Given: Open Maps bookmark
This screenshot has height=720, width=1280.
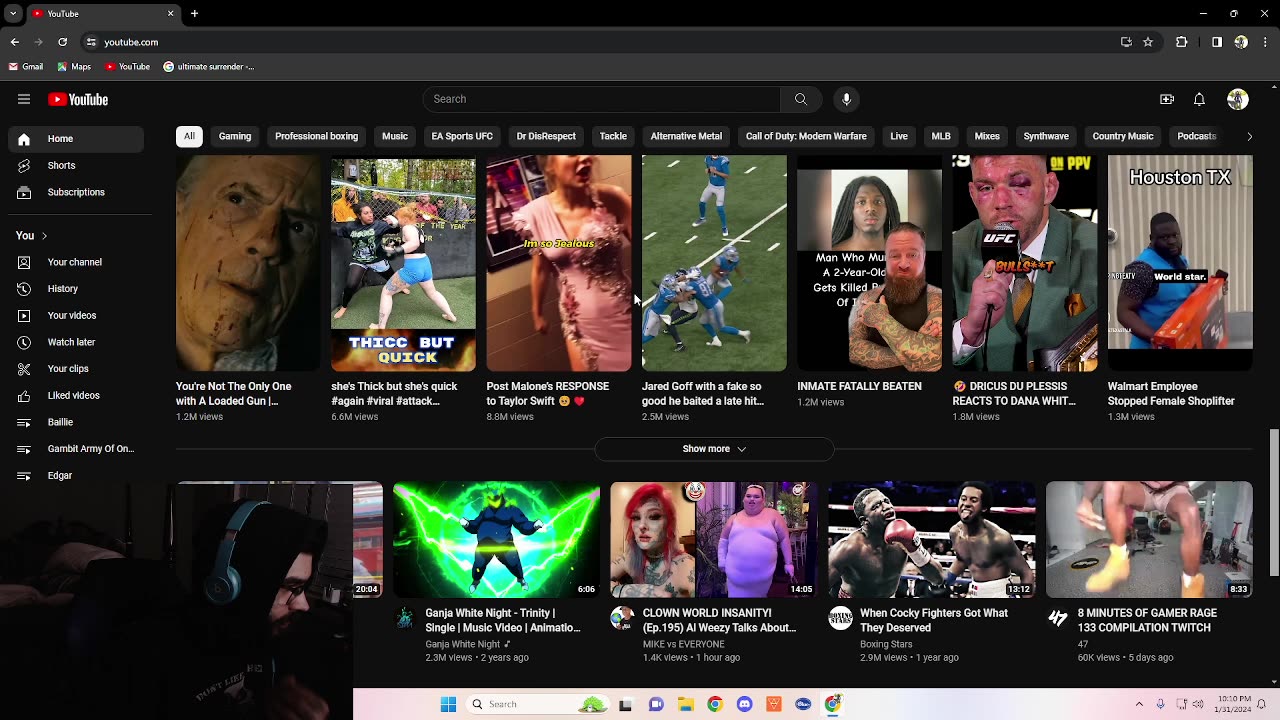Looking at the screenshot, I should tap(74, 67).
